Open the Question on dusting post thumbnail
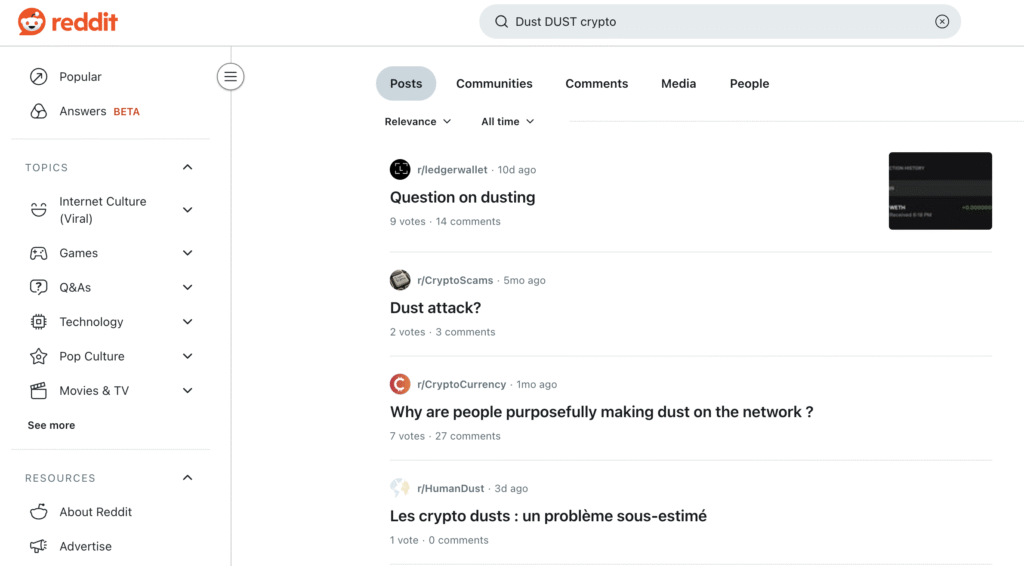Viewport: 1024px width, 566px height. pos(940,191)
